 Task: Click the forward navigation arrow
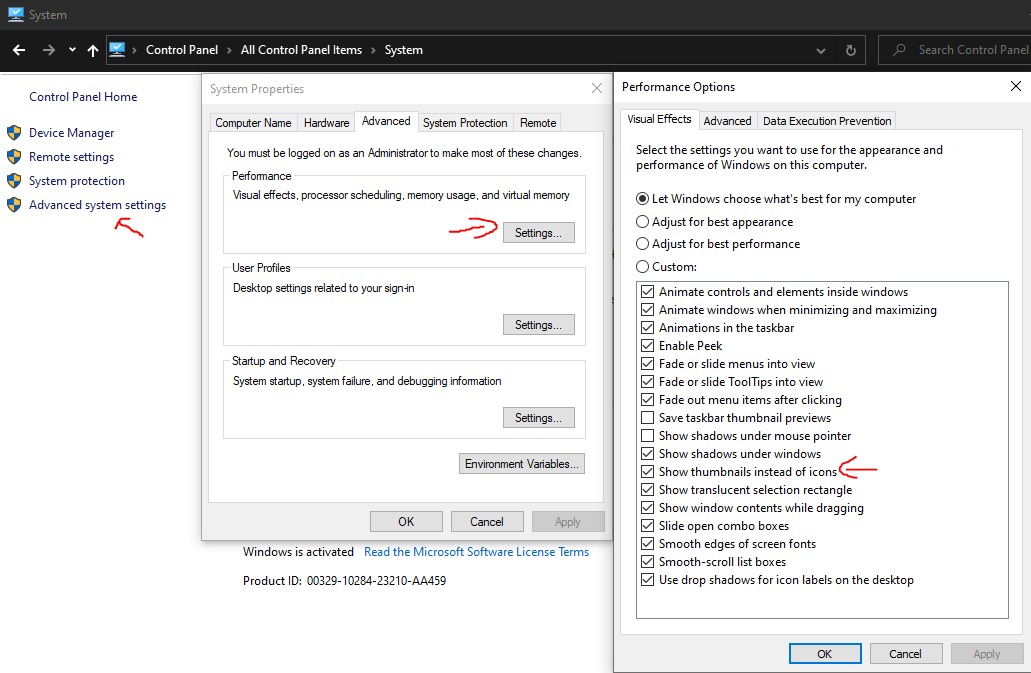point(46,49)
